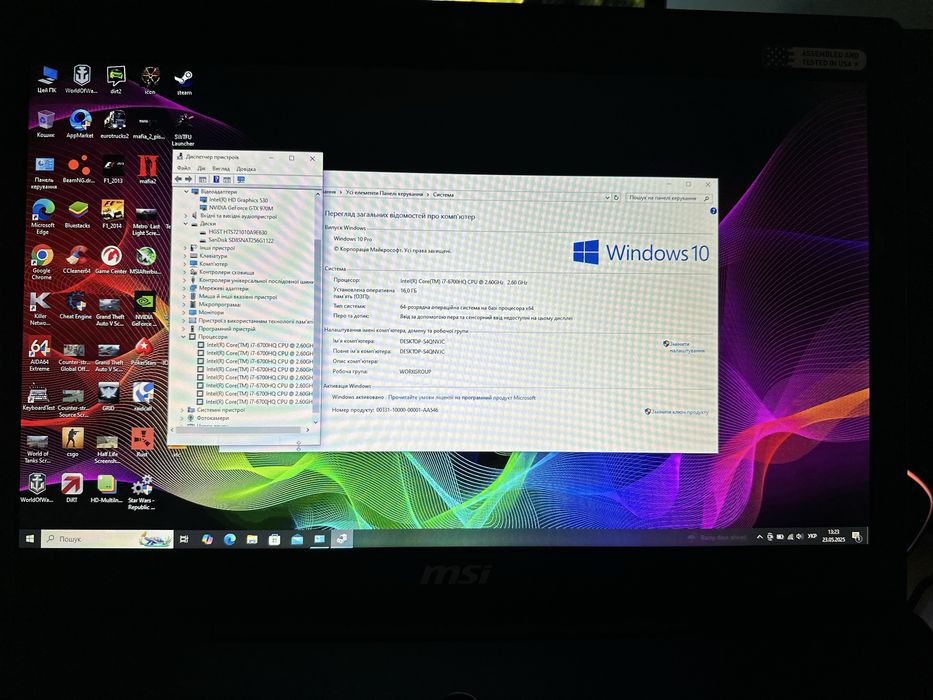
Task: Click the Control Panel search field
Action: [669, 198]
